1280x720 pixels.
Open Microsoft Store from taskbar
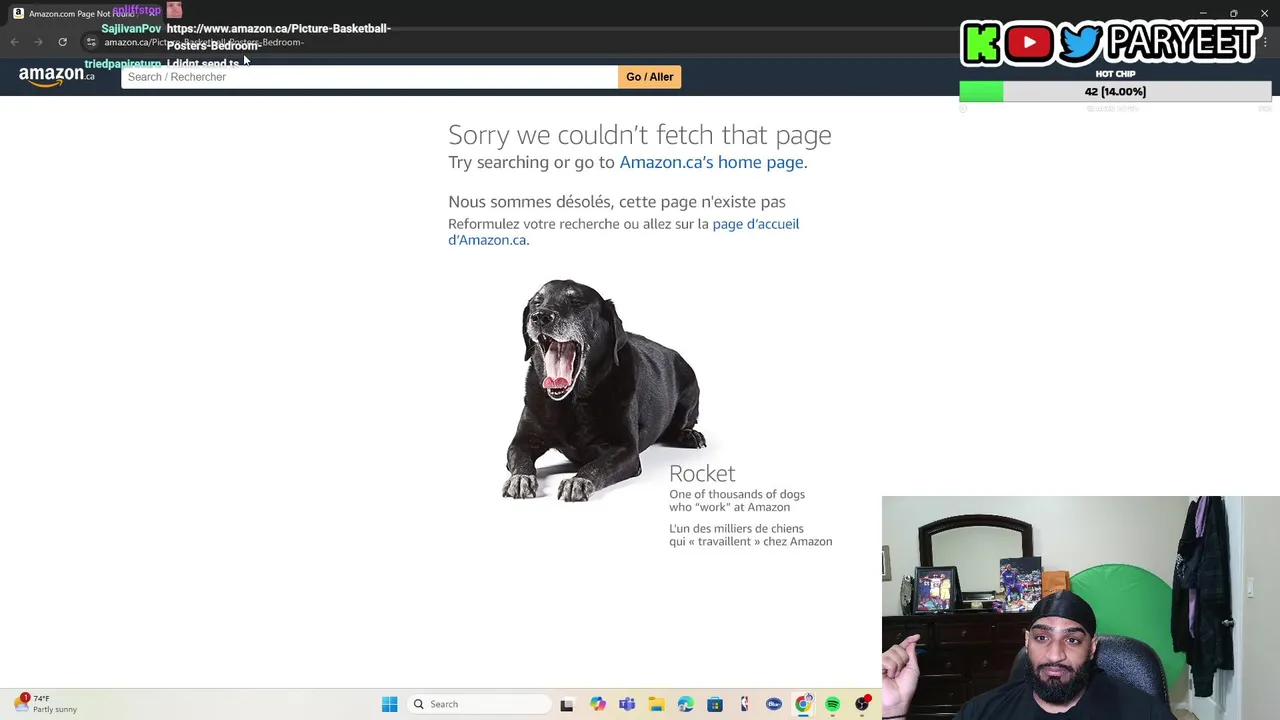[715, 704]
